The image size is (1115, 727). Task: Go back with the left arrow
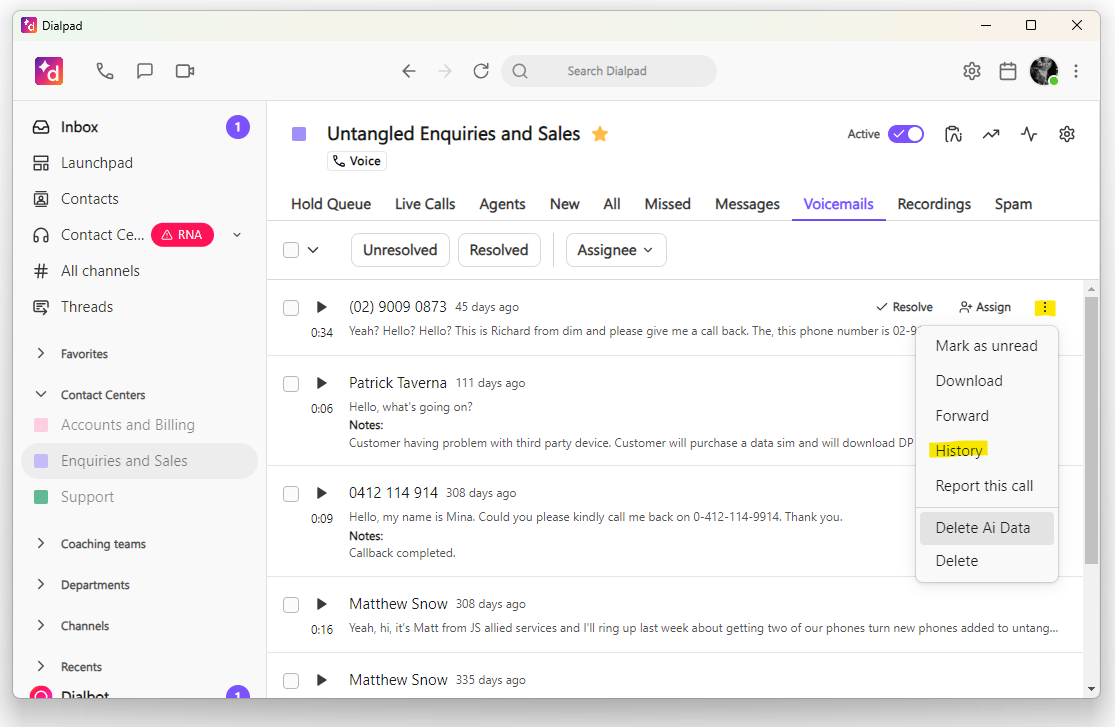pyautogui.click(x=409, y=71)
